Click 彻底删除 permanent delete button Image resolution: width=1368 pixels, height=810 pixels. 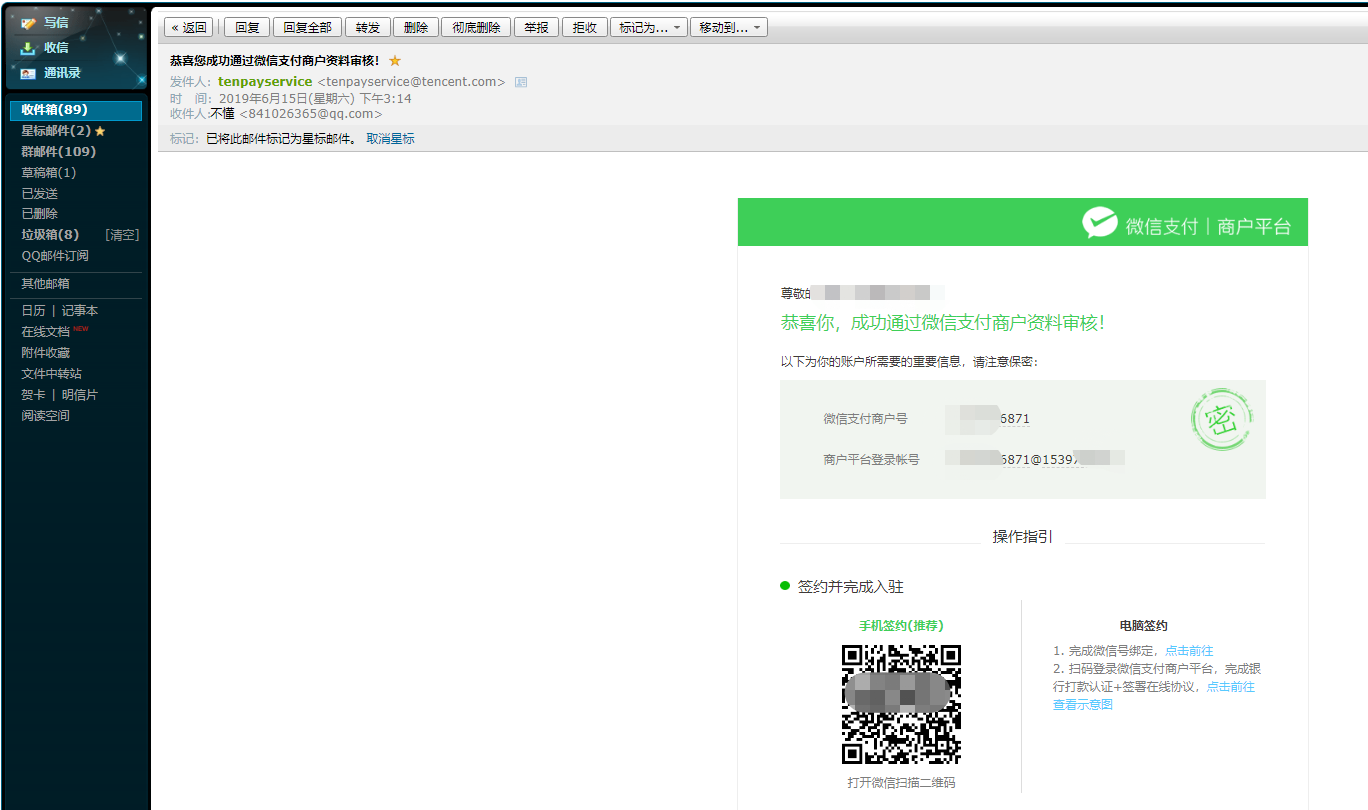(476, 28)
